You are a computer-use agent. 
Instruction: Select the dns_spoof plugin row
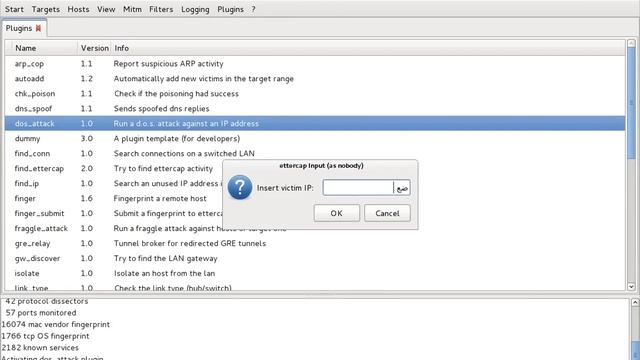[315, 109]
